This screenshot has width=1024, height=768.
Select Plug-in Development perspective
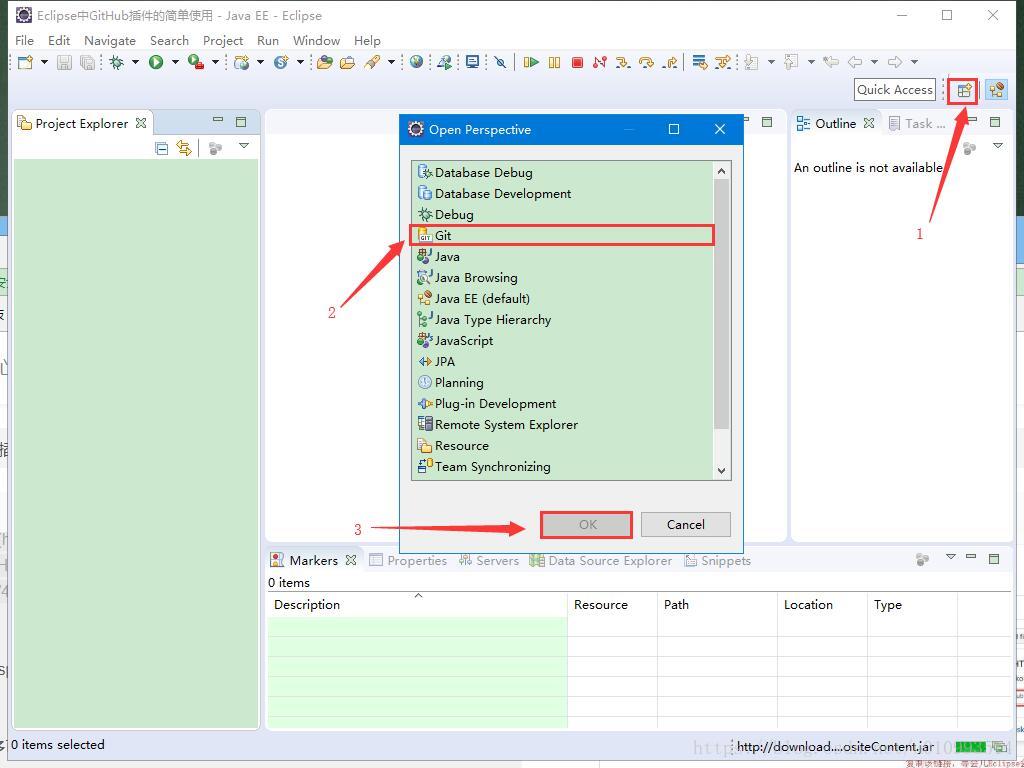[x=562, y=404]
